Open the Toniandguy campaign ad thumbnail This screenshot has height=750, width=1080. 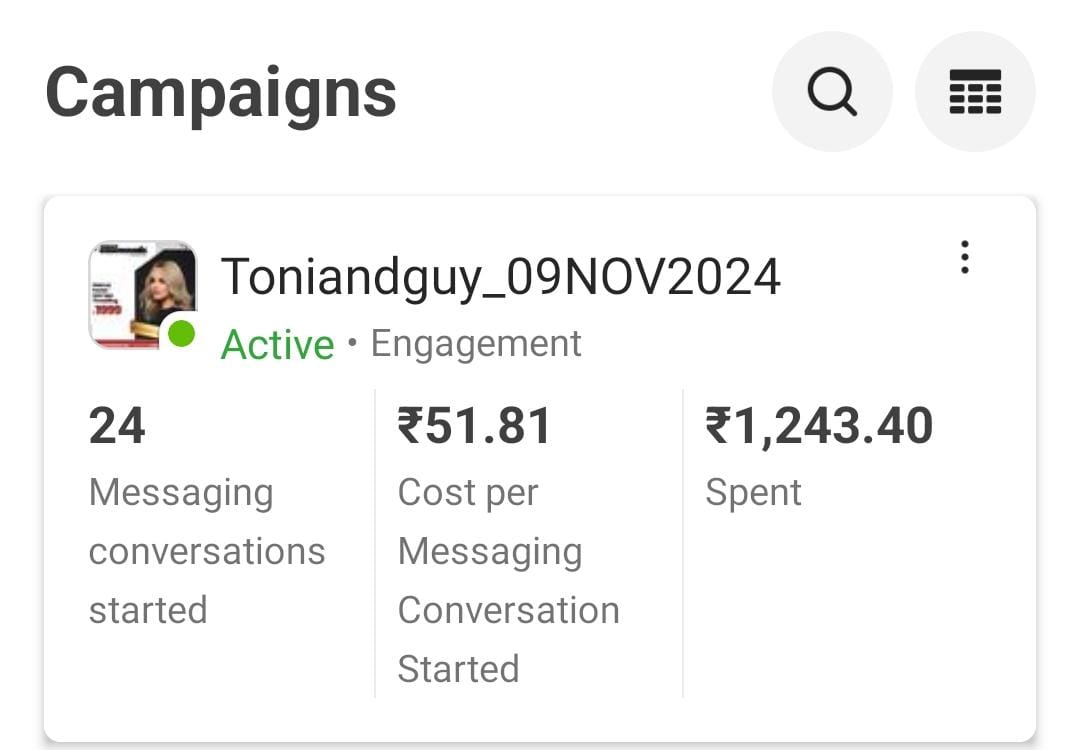141,293
